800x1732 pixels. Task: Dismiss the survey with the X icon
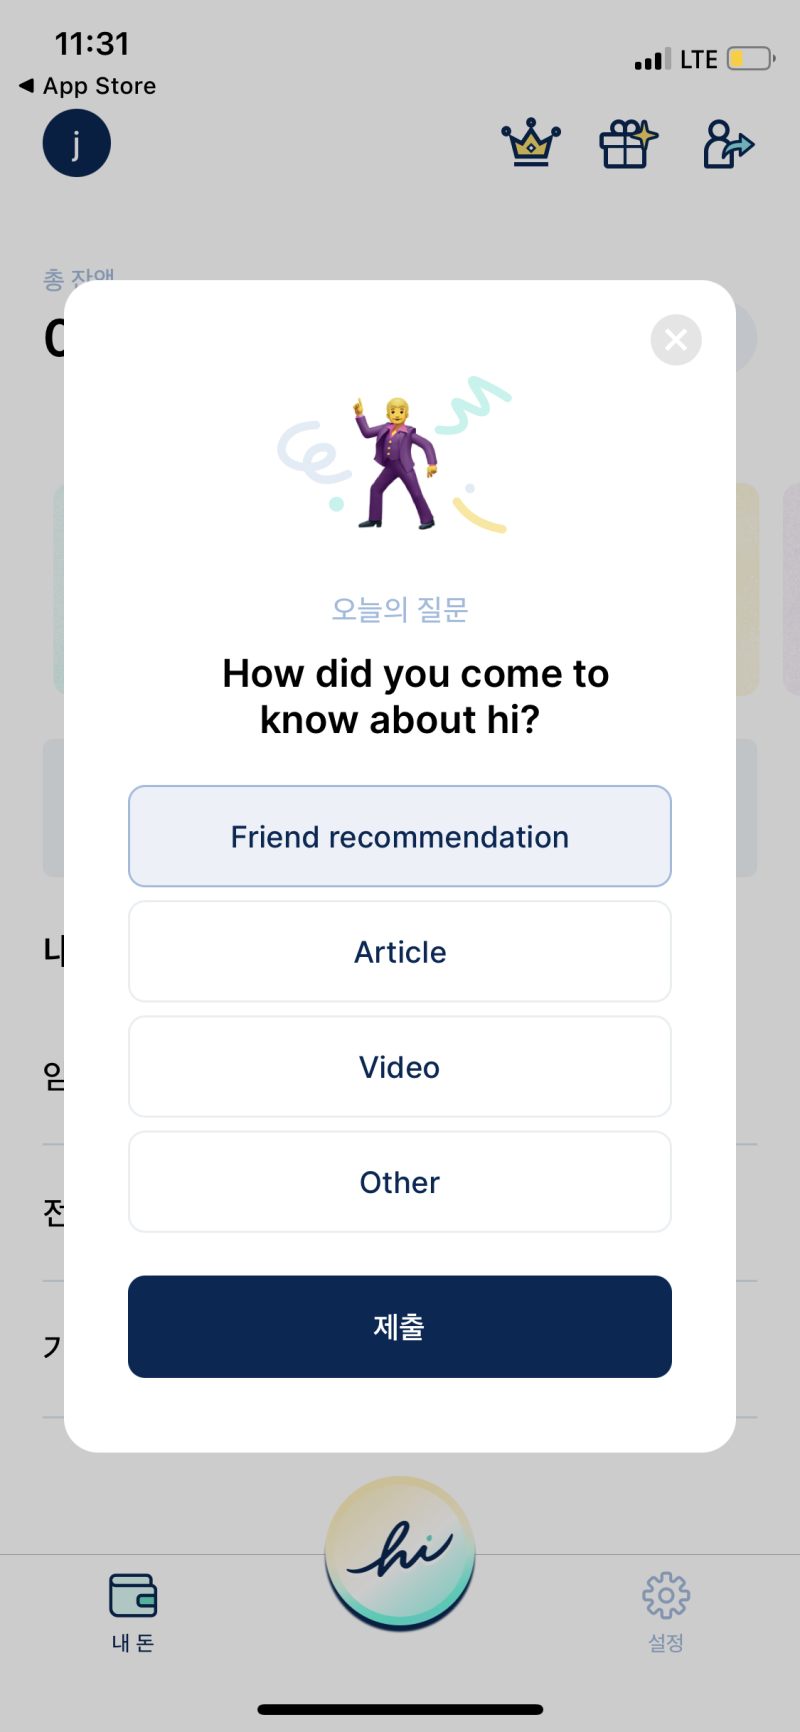click(676, 340)
